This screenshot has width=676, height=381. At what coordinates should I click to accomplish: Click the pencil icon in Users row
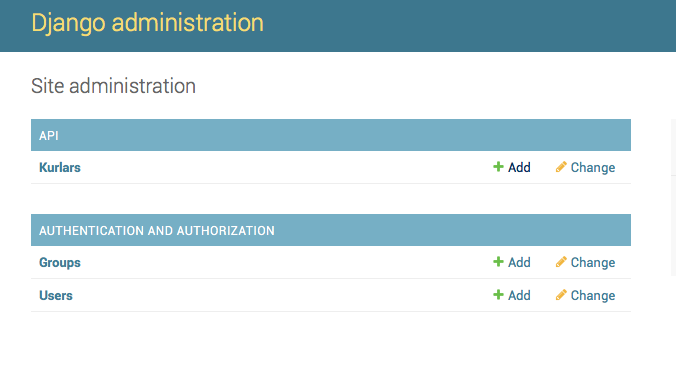(561, 295)
